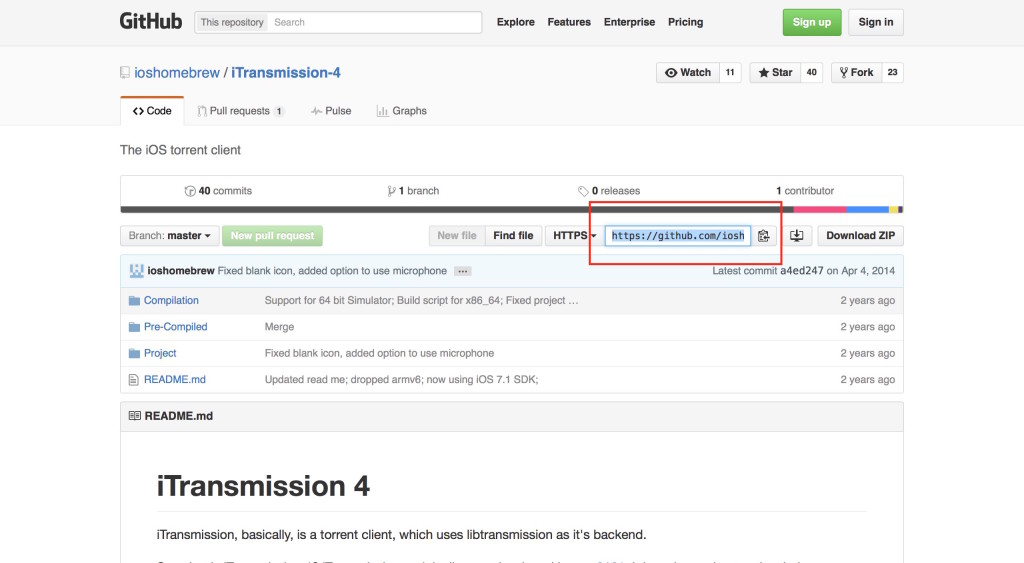This screenshot has height=563, width=1024.
Task: Open ioshomebrew owner link in title
Action: point(177,72)
